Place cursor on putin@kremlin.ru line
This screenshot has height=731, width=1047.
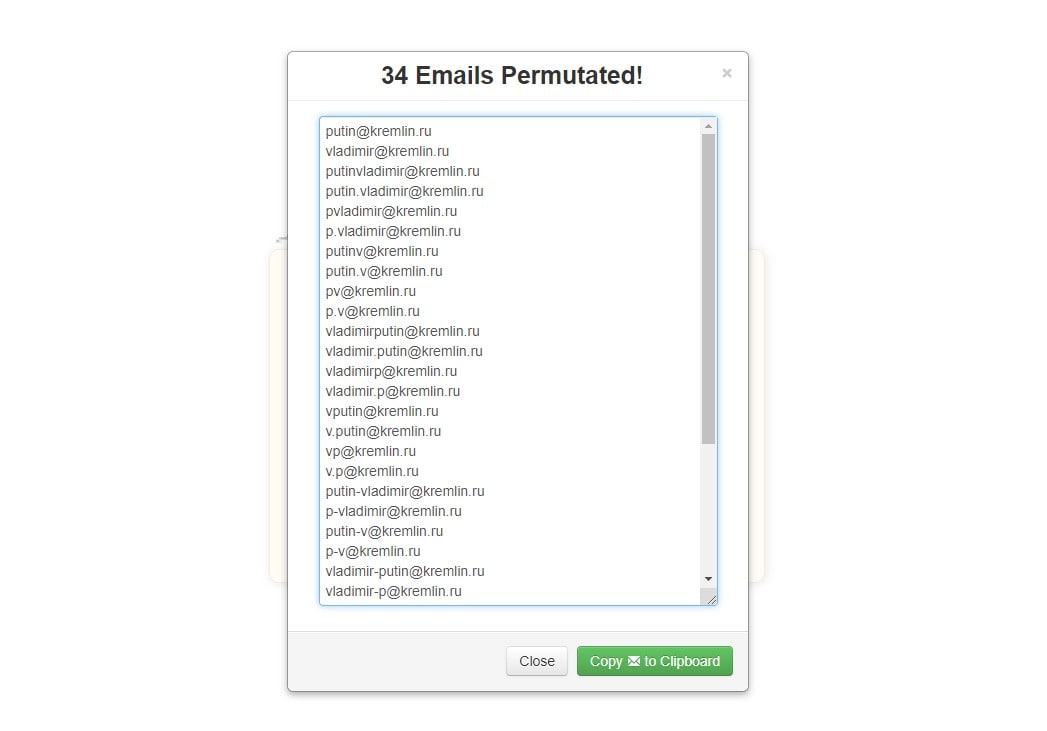pyautogui.click(x=379, y=131)
